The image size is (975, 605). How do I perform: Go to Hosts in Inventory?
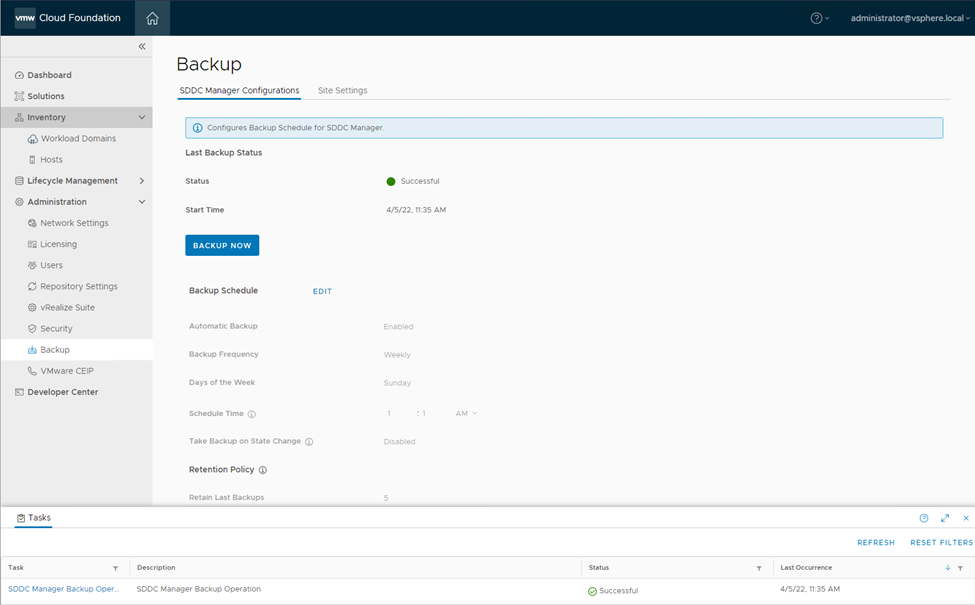tap(51, 160)
